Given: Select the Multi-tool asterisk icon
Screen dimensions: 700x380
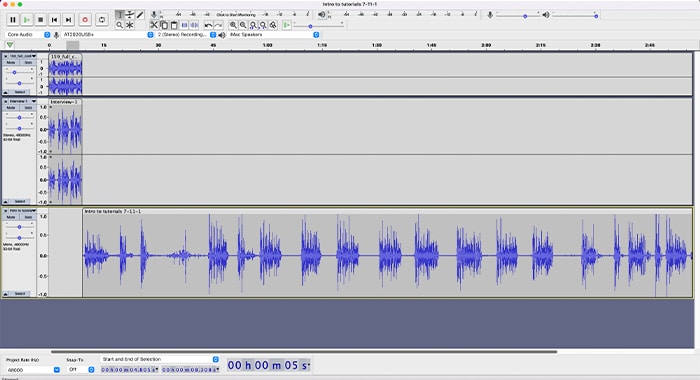Looking at the screenshot, I should (x=130, y=25).
